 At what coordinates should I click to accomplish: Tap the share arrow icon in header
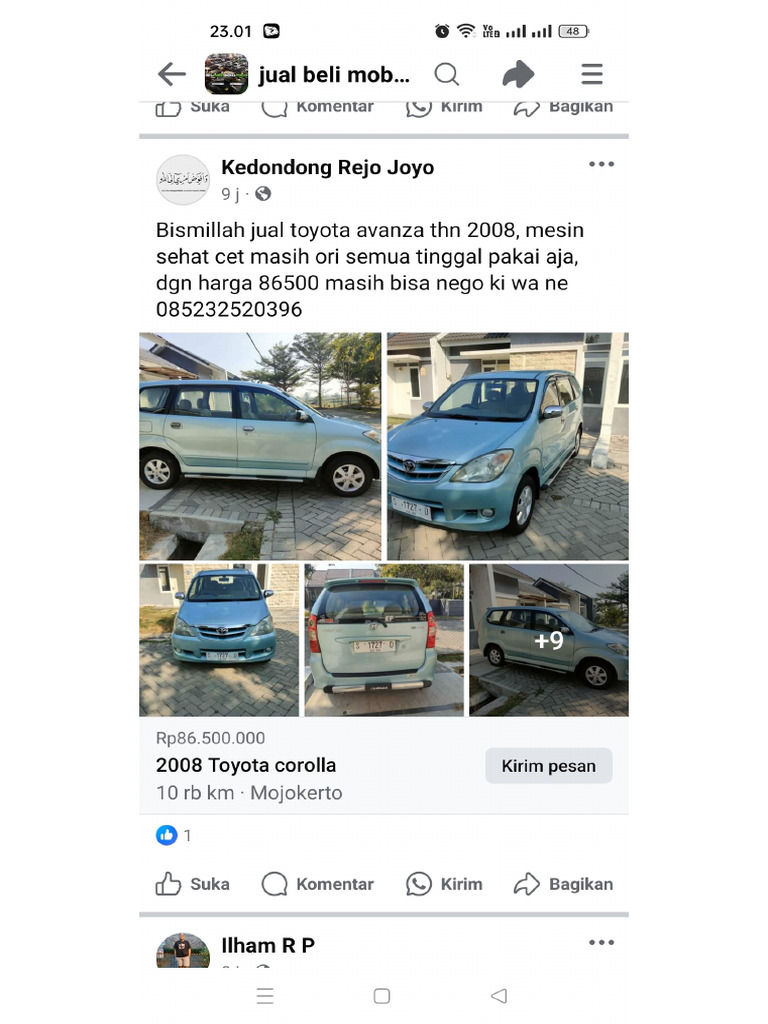(519, 74)
